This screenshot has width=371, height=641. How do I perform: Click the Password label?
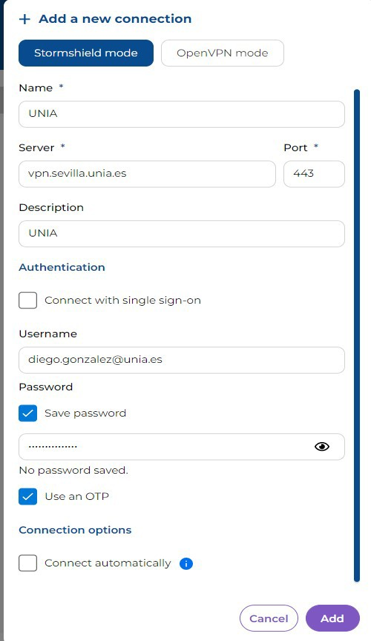pyautogui.click(x=46, y=387)
